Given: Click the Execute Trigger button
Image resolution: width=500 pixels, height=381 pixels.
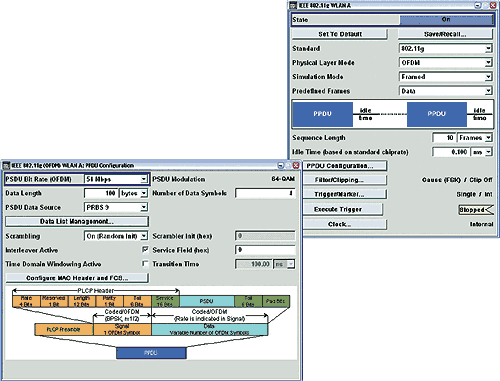Looking at the screenshot, I should (x=343, y=209).
